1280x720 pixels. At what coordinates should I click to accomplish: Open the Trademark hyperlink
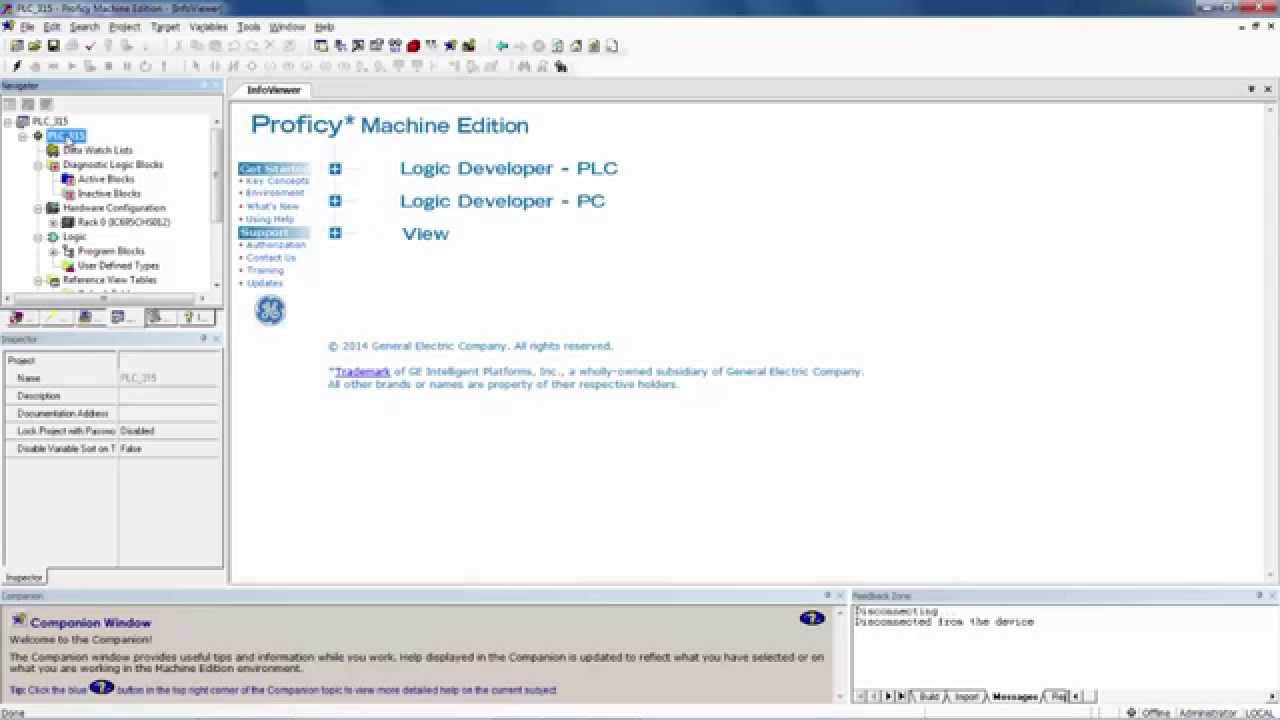click(x=362, y=371)
